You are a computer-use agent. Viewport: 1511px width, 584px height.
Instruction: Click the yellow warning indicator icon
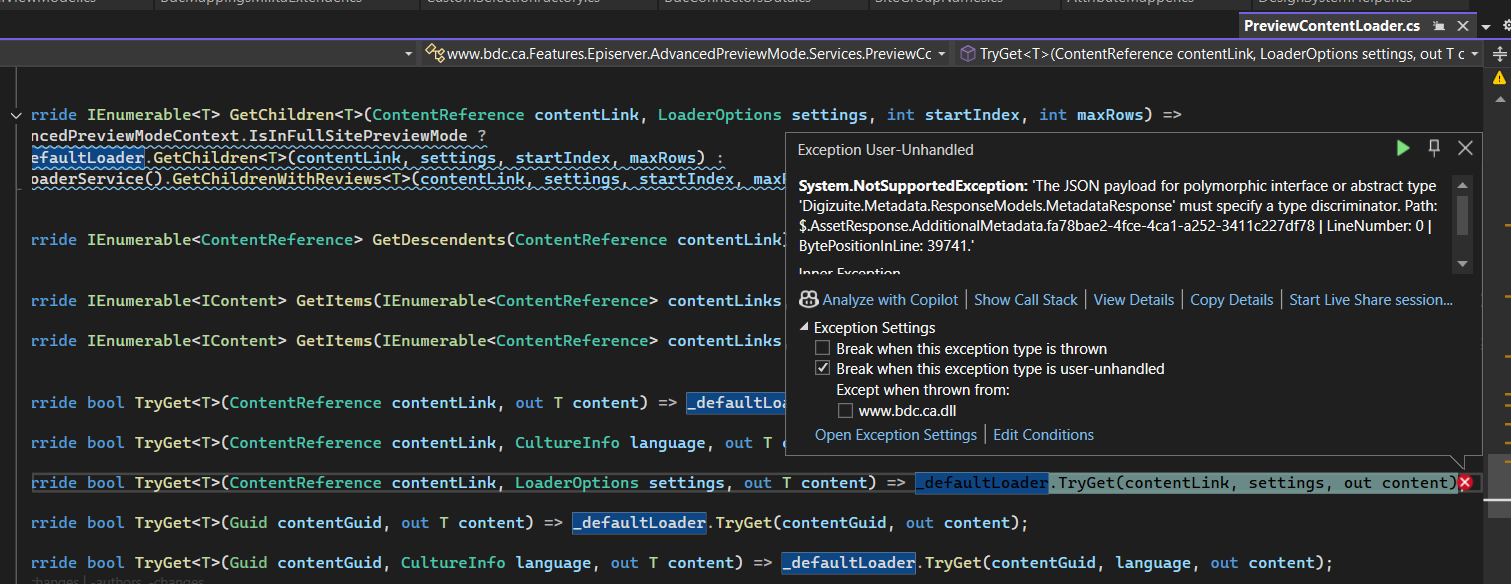[1498, 77]
